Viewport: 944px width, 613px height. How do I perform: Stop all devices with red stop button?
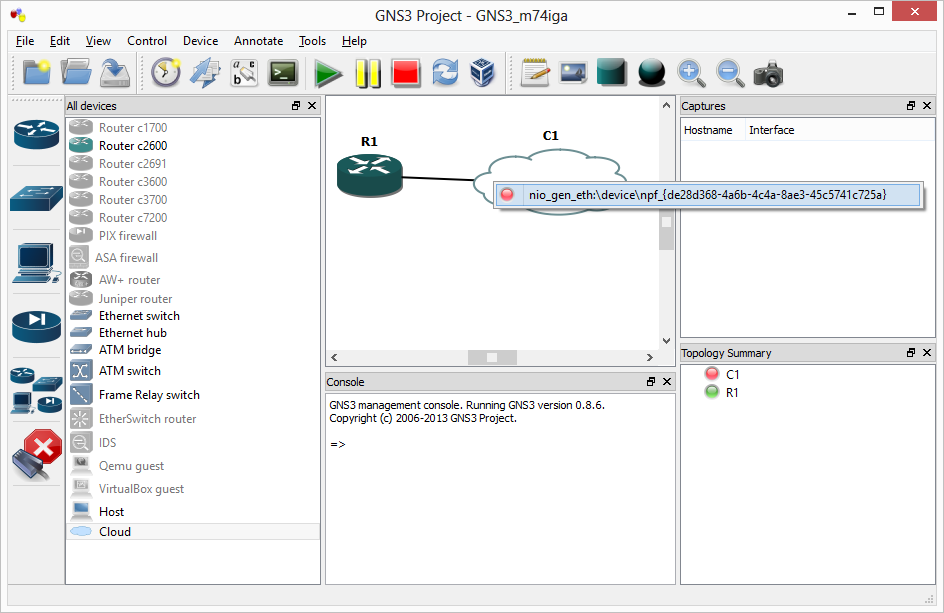(x=406, y=73)
